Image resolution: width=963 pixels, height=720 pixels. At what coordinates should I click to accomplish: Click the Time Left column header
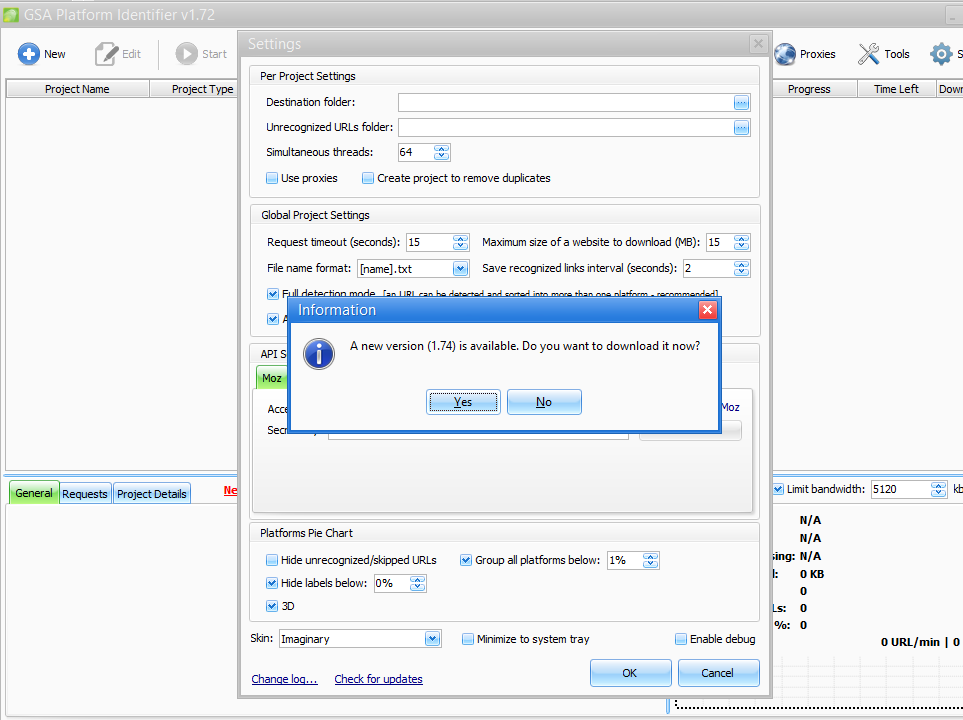[x=896, y=89]
